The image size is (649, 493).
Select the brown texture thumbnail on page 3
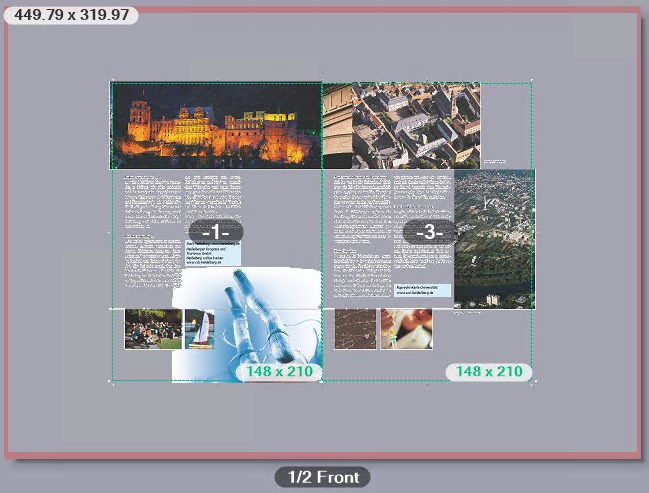coord(355,329)
